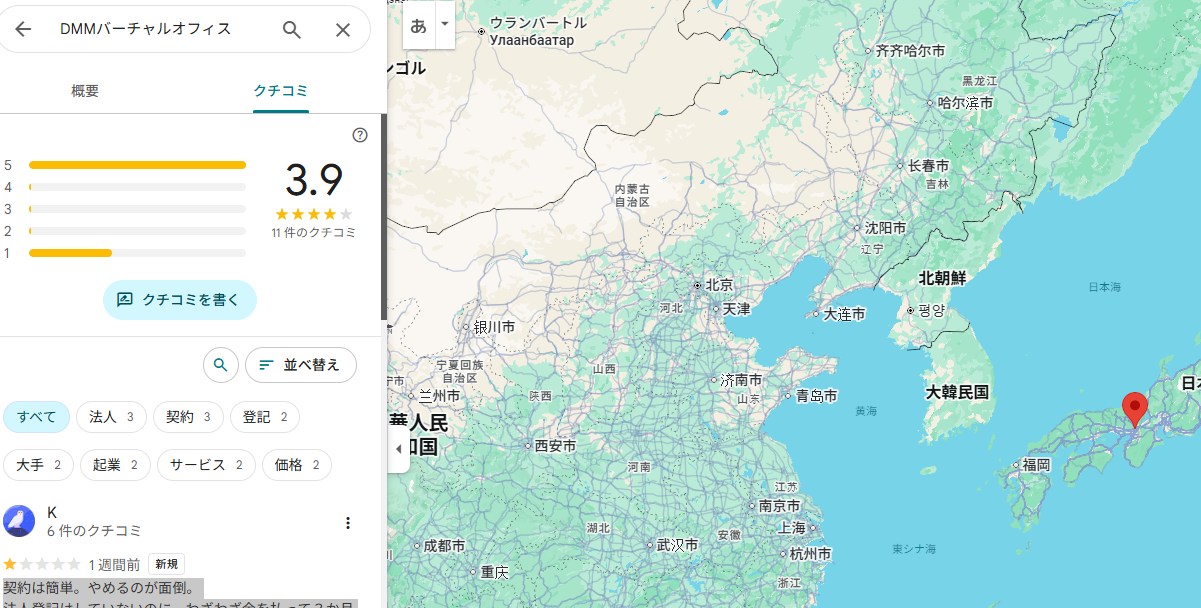
Task: Search within reviews using round magnifier button
Action: pos(221,365)
